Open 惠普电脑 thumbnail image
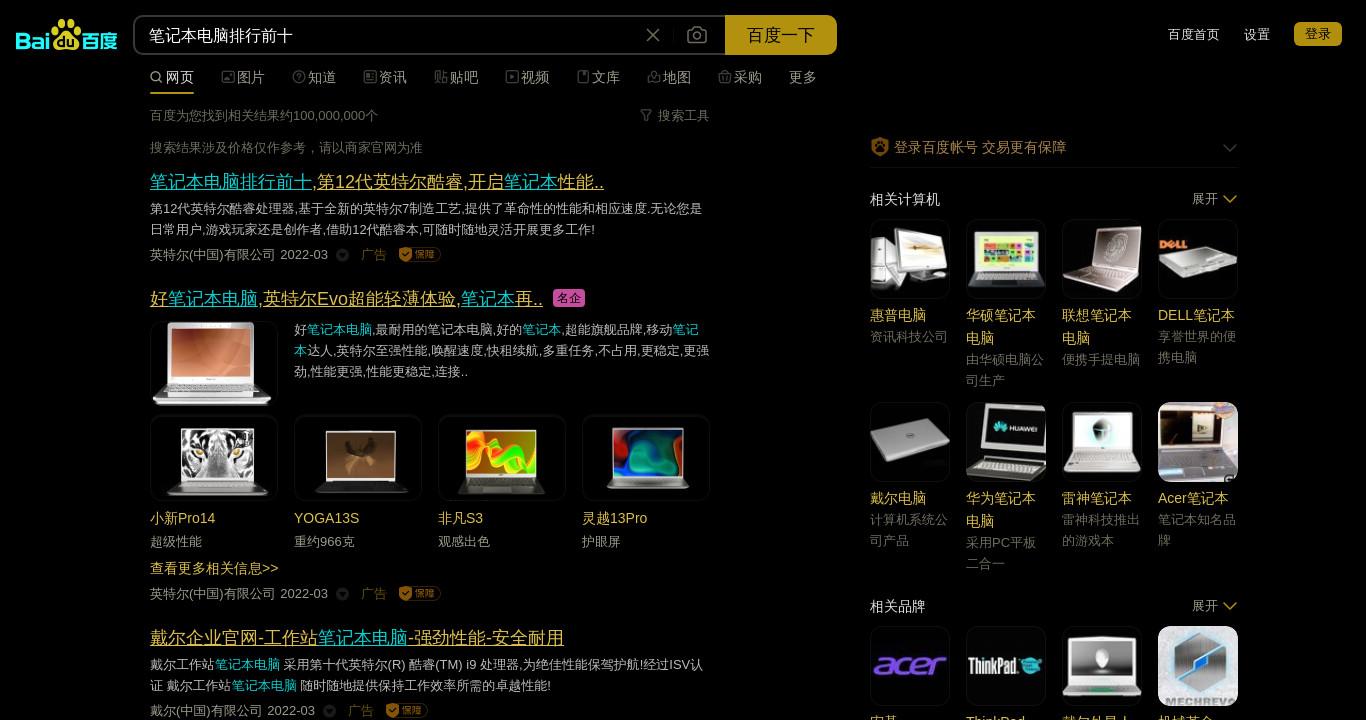The height and width of the screenshot is (720, 1366). (x=910, y=259)
